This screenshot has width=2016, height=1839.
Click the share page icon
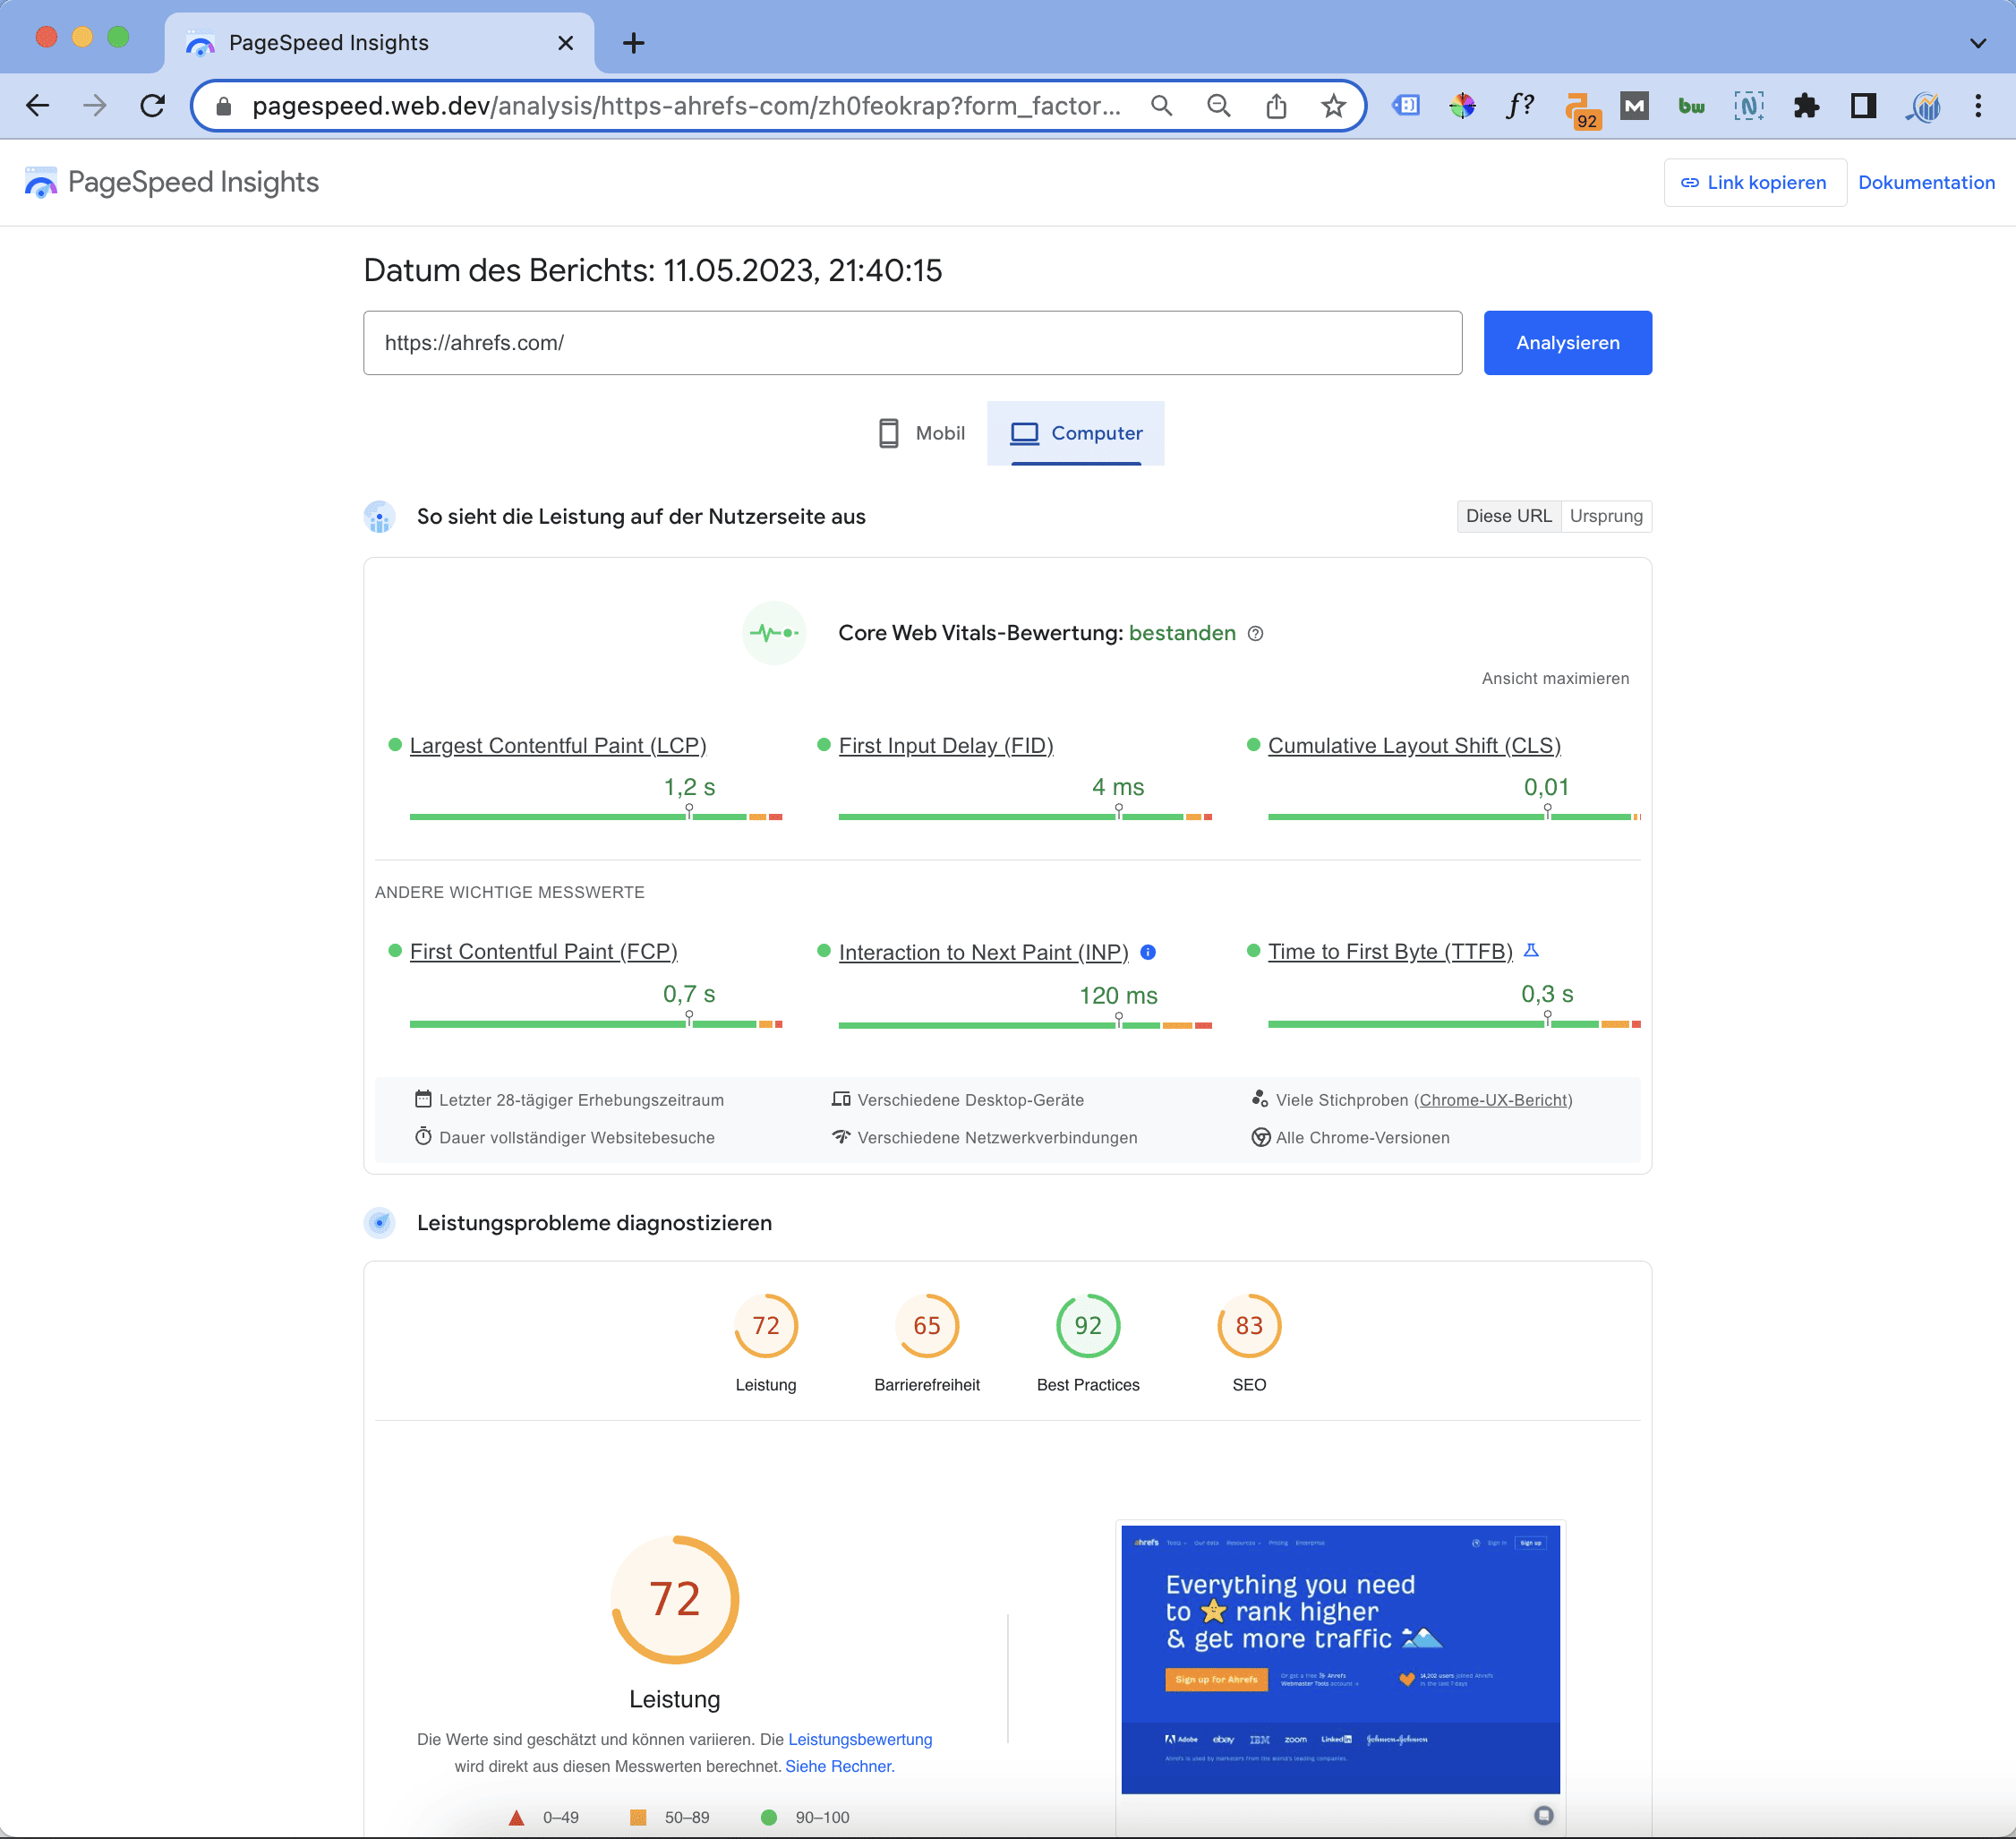(x=1276, y=106)
